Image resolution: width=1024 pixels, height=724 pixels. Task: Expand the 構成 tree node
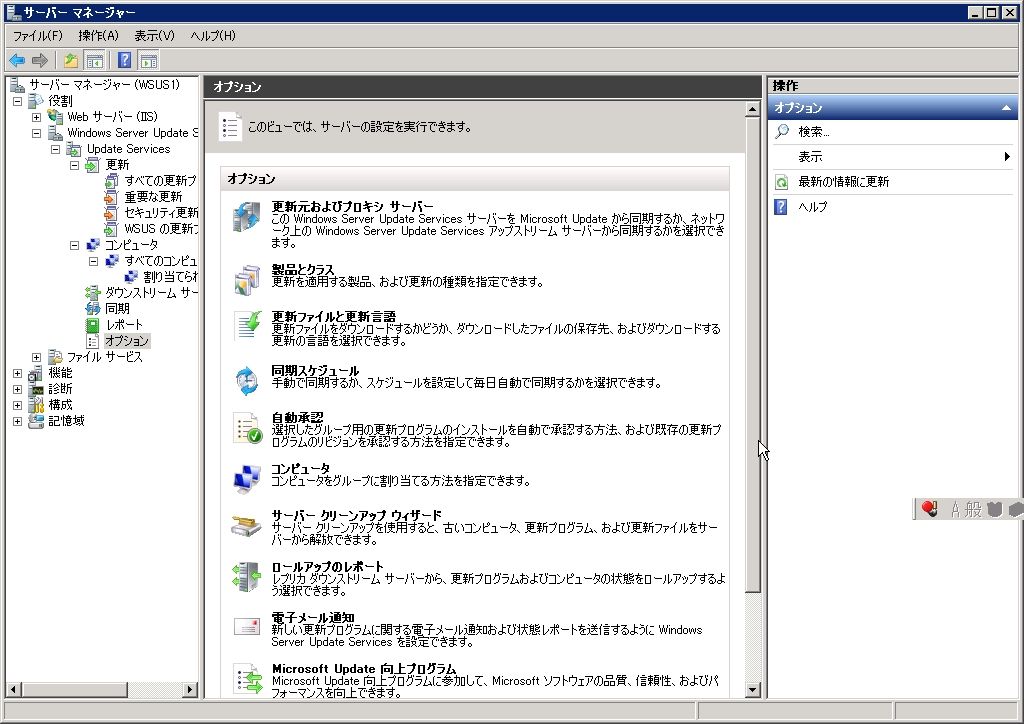tap(18, 405)
